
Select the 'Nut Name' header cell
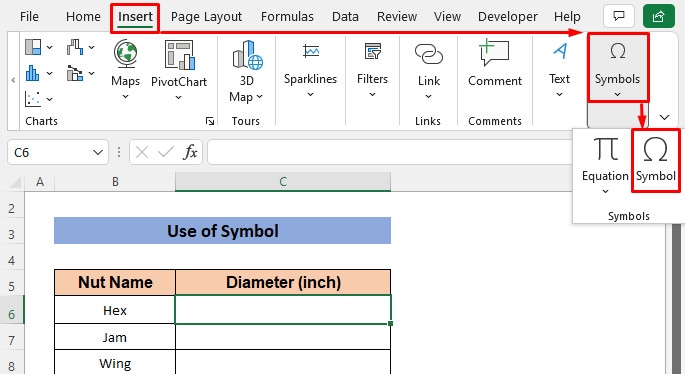(x=115, y=282)
